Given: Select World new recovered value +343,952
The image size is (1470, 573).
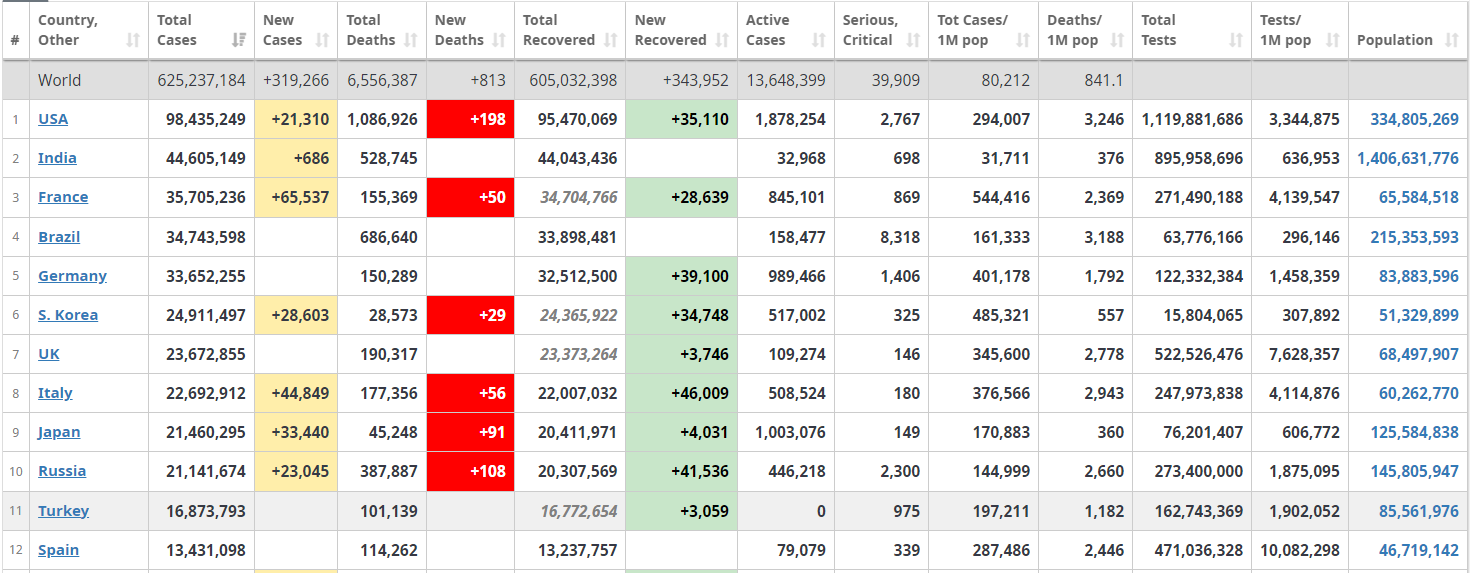Looking at the screenshot, I should pyautogui.click(x=695, y=80).
